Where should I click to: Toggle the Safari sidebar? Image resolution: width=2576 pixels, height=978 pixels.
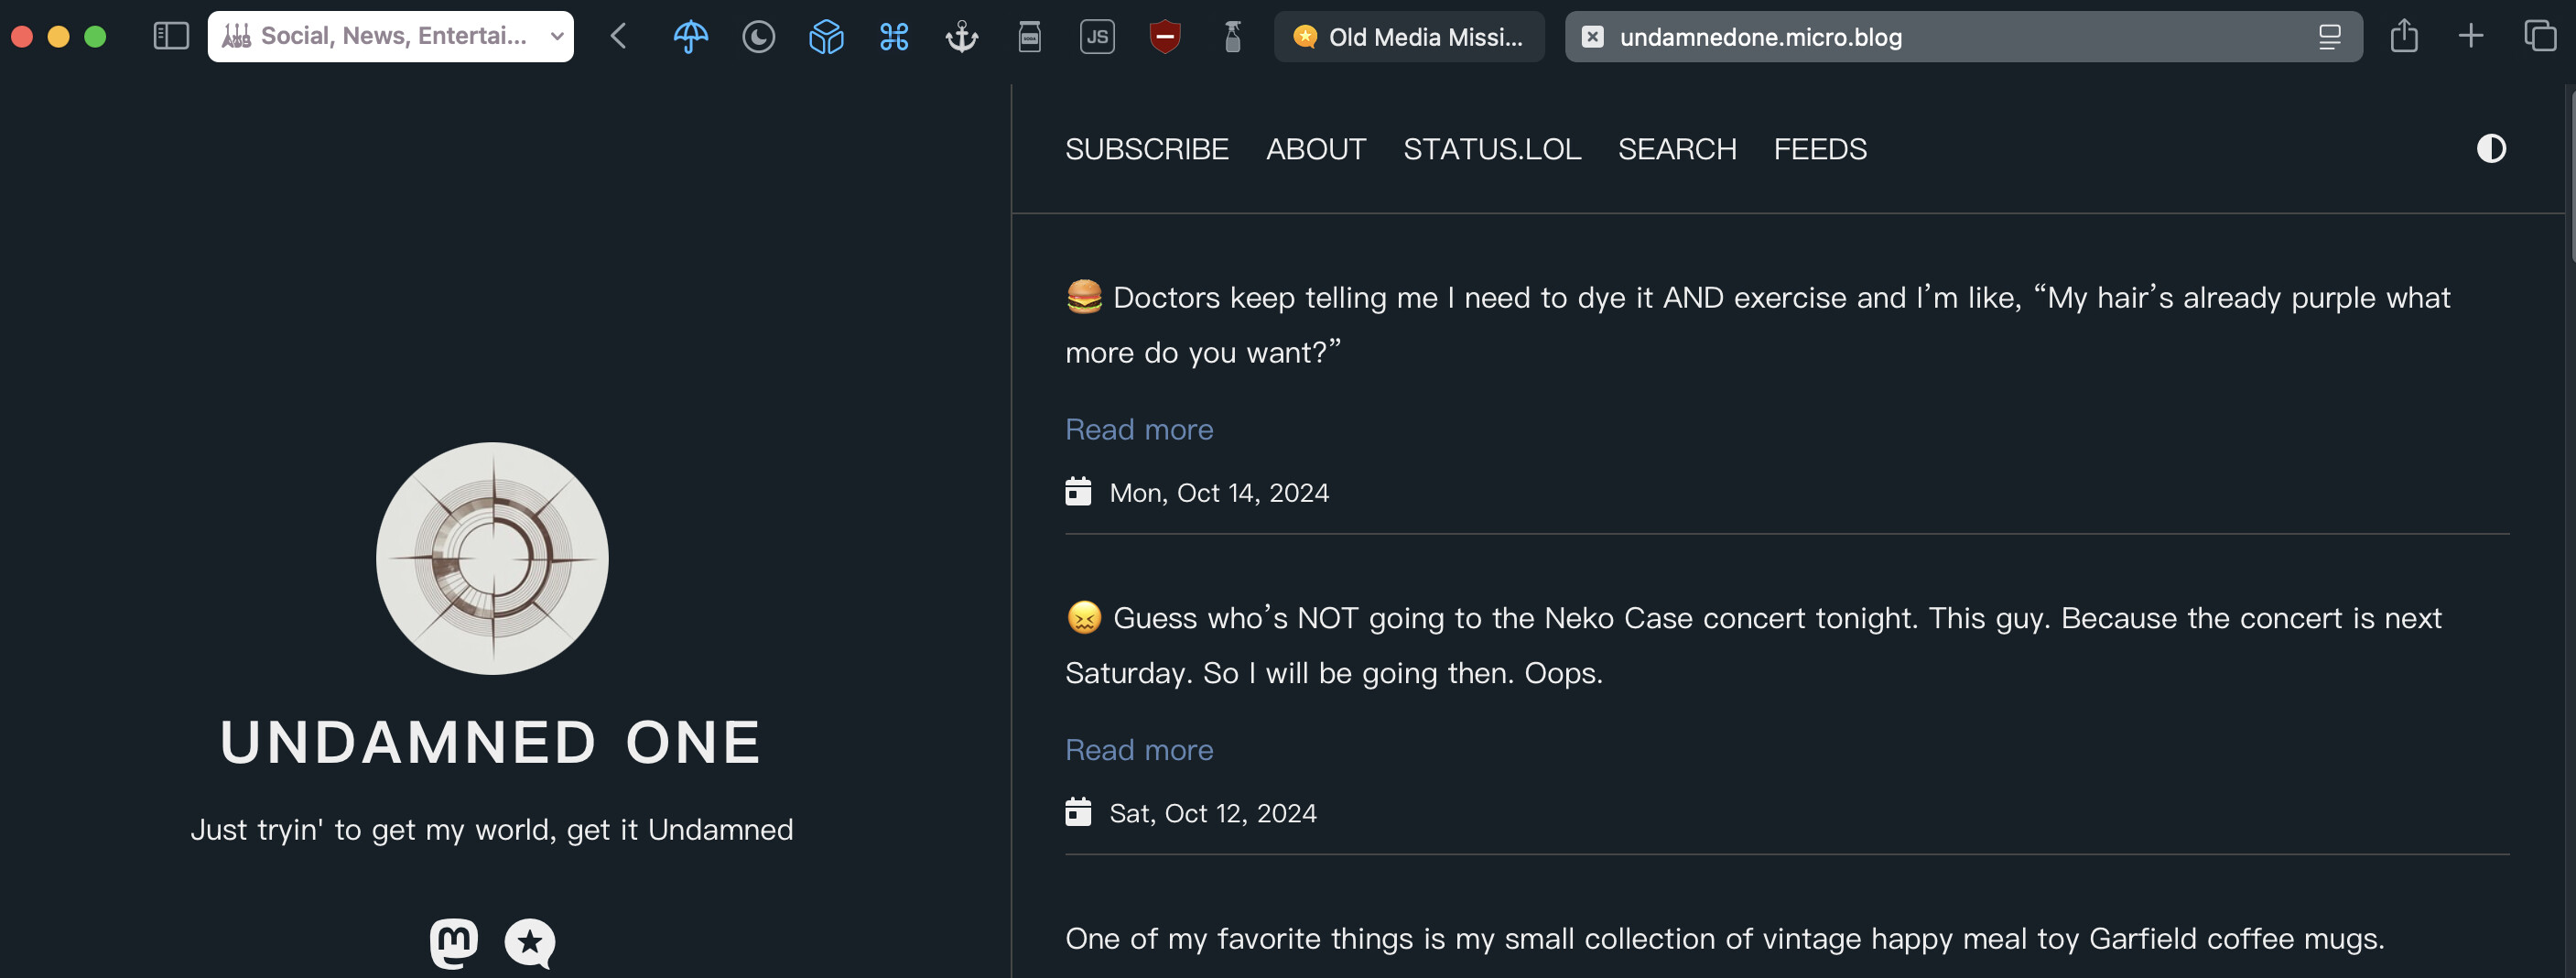coord(171,37)
